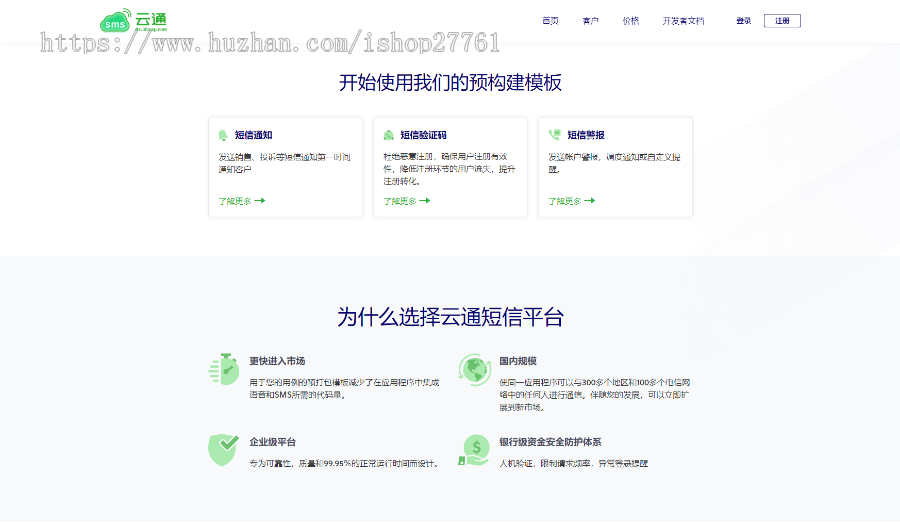Go to 首页 in the navigation bar
The width and height of the screenshot is (900, 523).
pyautogui.click(x=550, y=21)
